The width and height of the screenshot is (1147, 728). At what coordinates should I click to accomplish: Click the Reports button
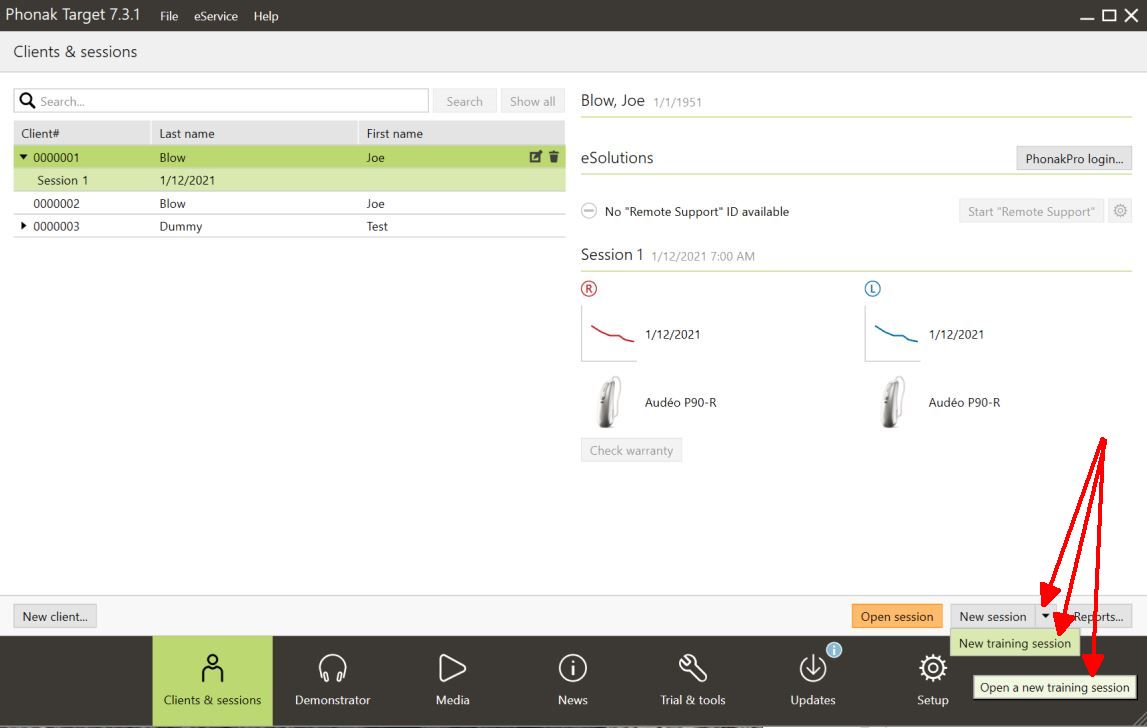1098,616
